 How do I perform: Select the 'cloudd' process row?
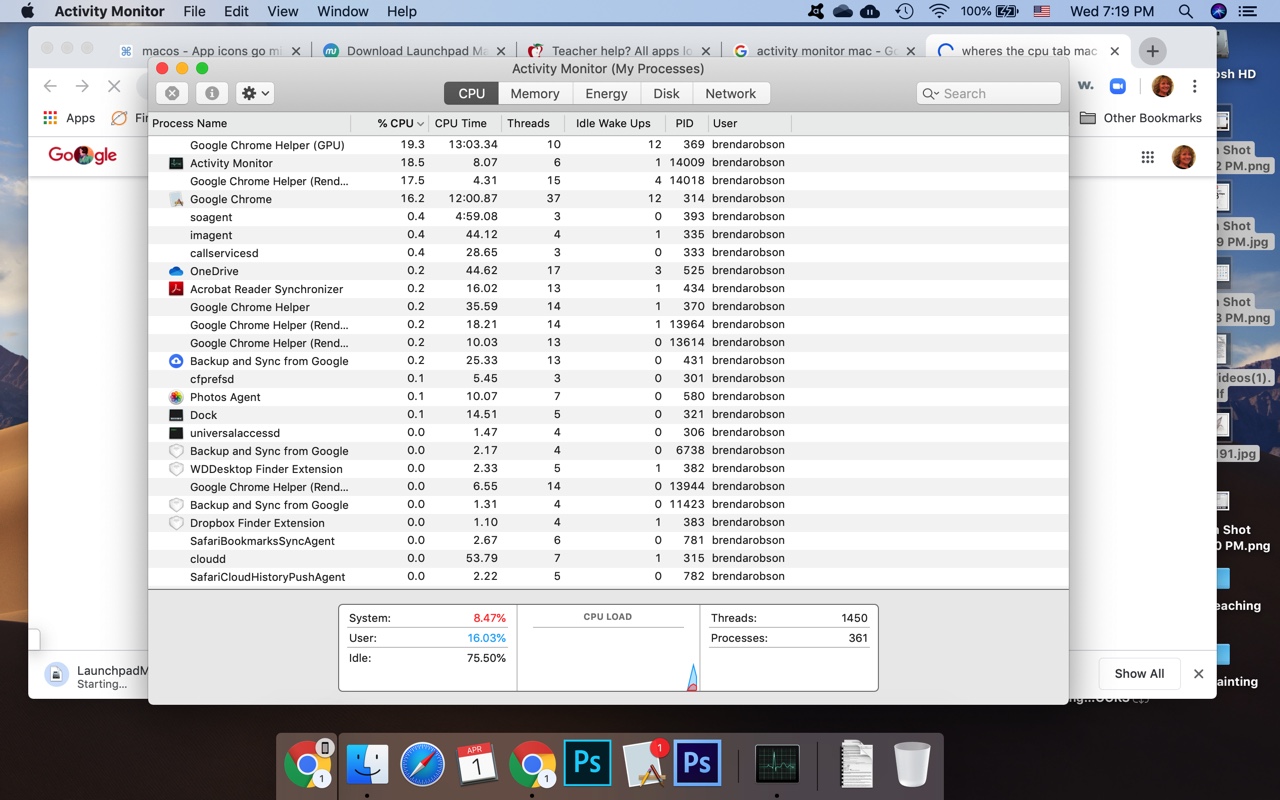click(x=608, y=559)
